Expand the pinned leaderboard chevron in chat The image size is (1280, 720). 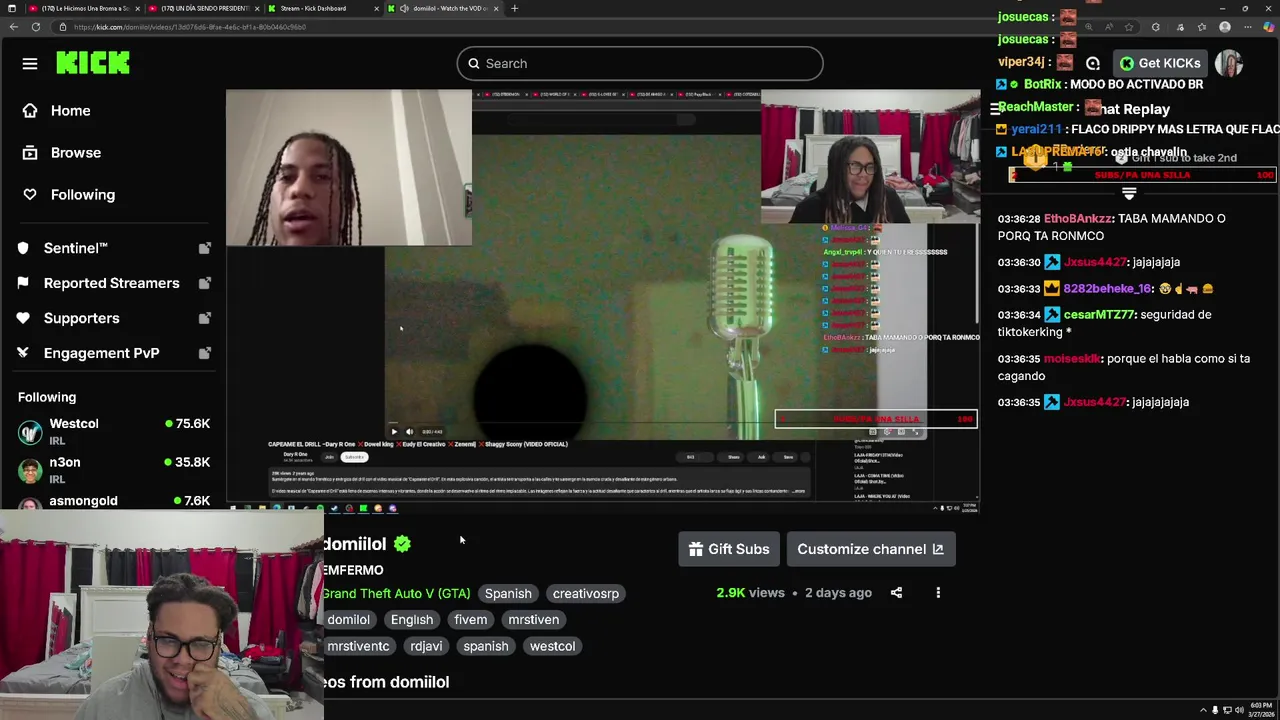pos(1129,193)
